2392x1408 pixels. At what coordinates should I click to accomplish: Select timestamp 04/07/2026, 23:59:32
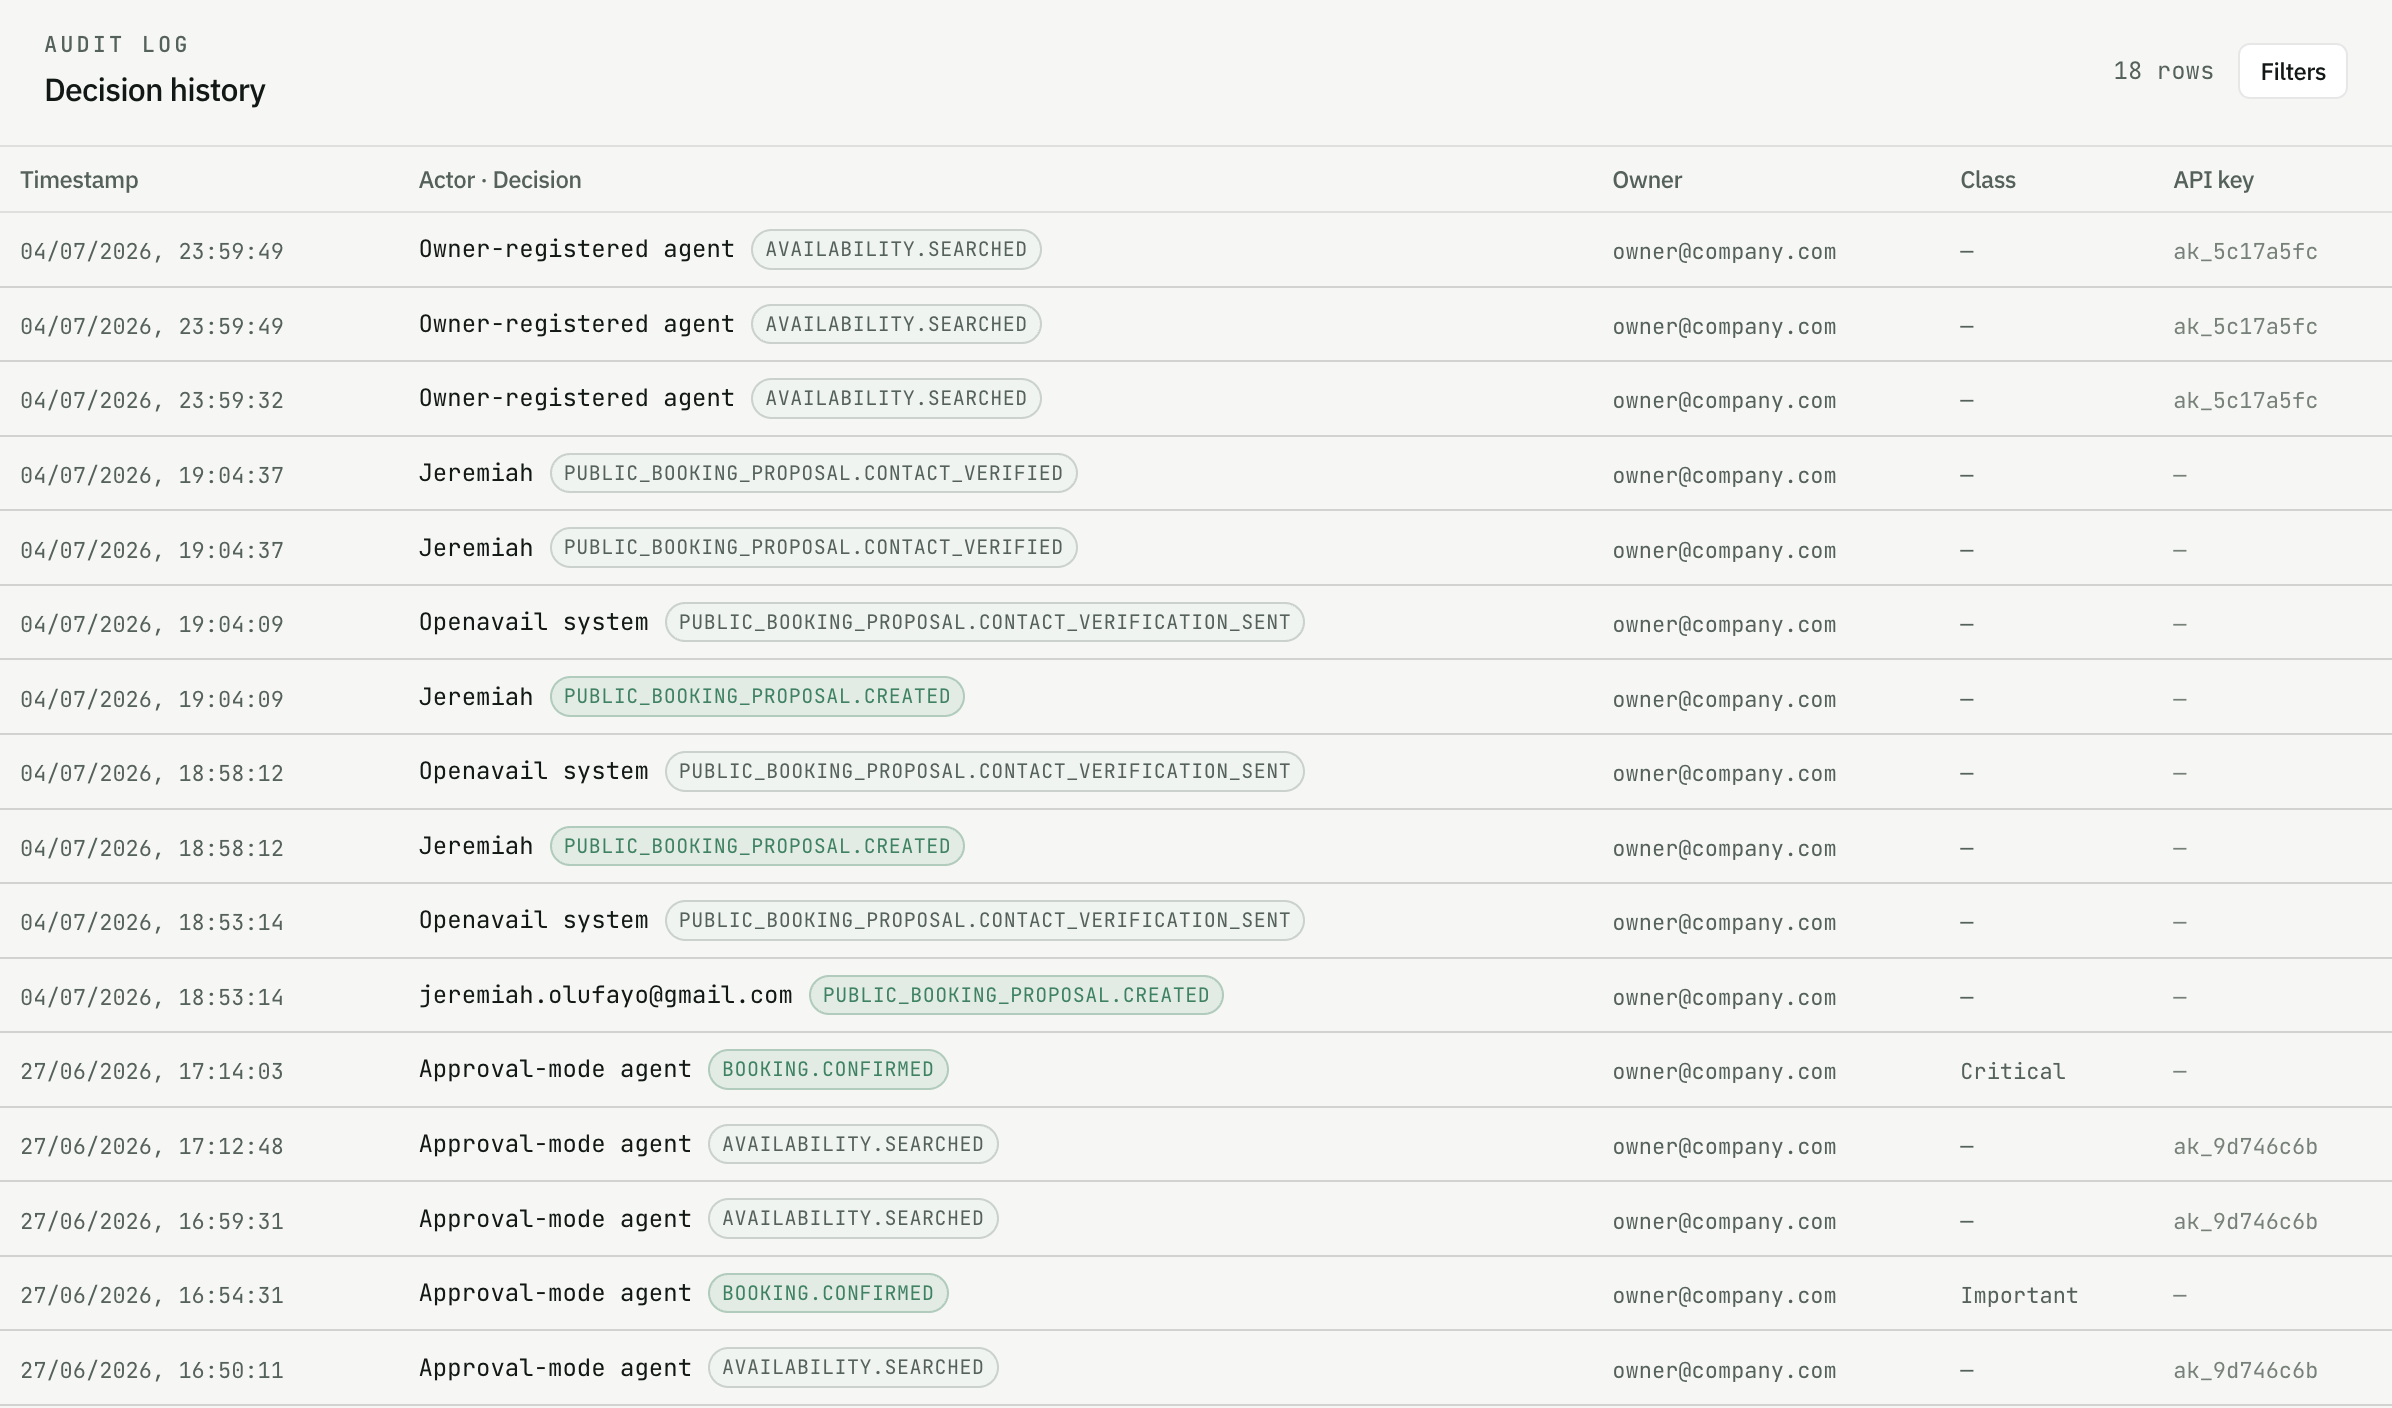coord(152,400)
